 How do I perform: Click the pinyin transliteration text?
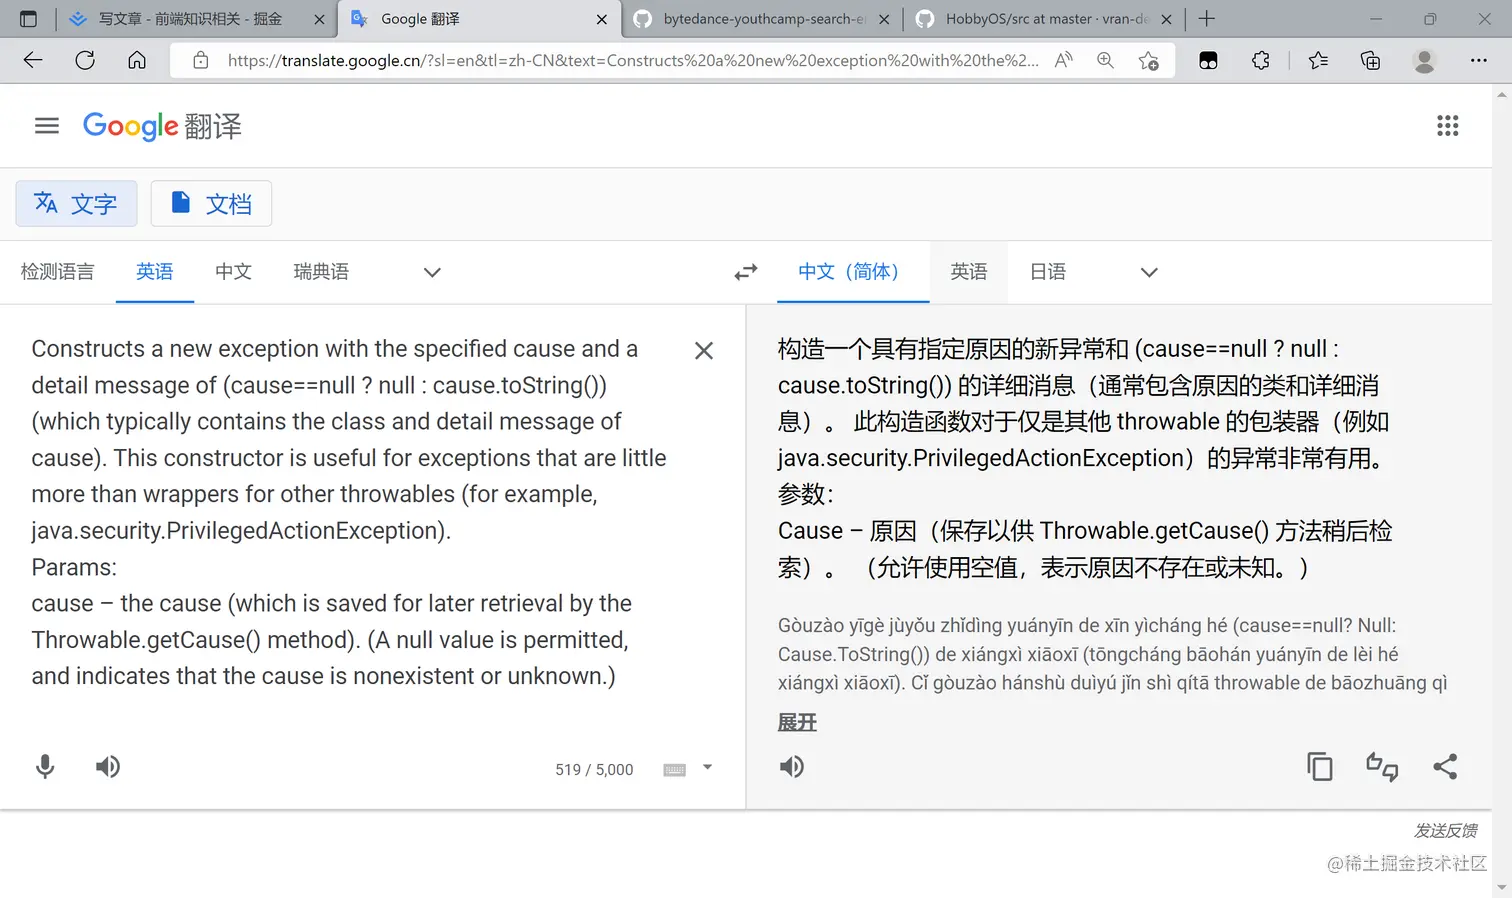pos(1112,654)
